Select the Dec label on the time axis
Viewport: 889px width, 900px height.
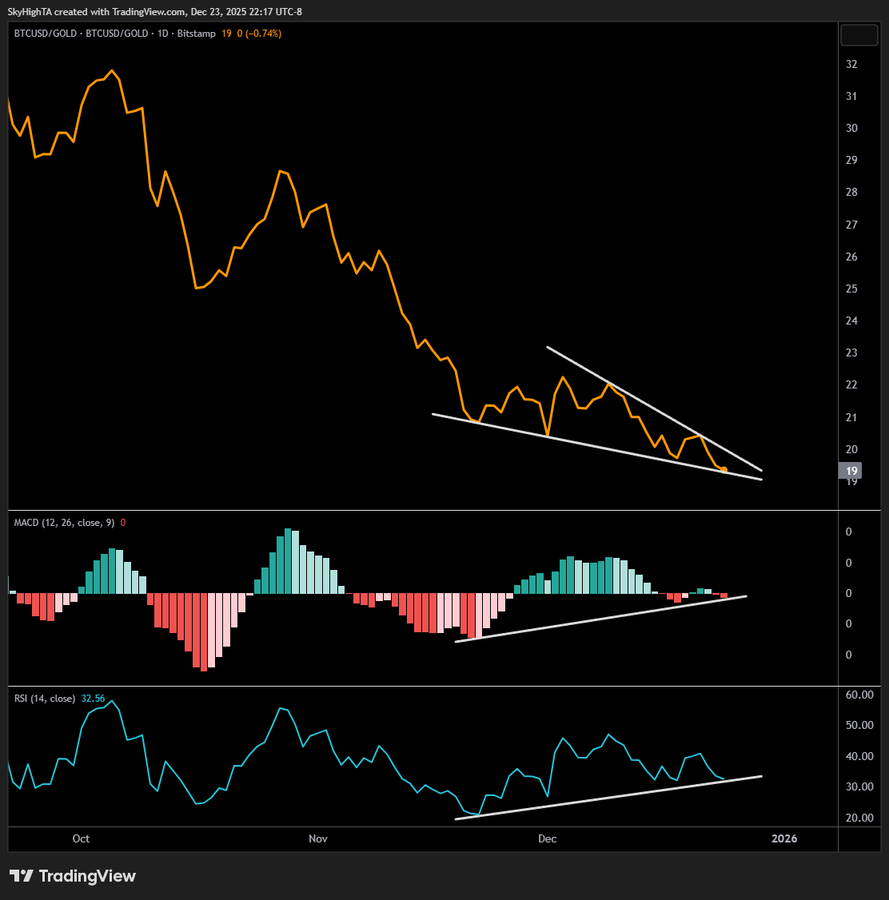click(547, 839)
